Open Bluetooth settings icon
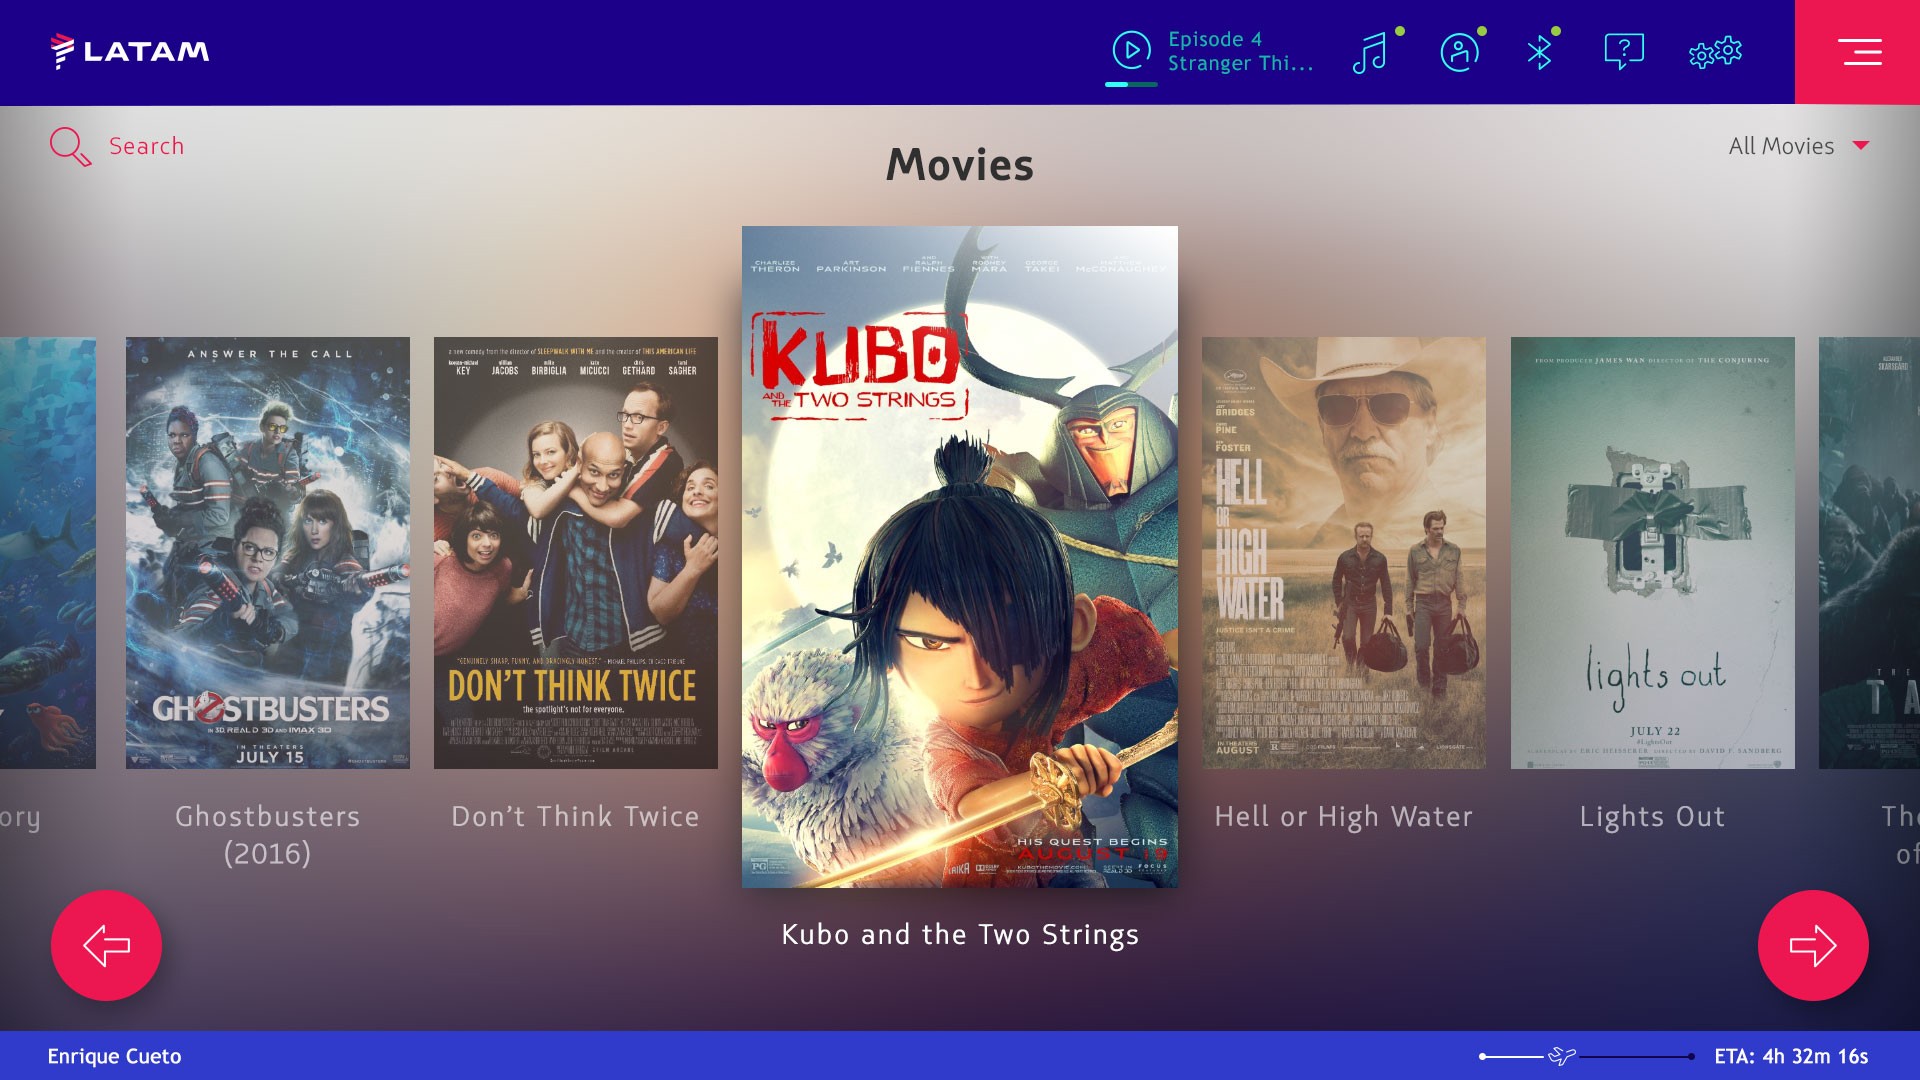 click(x=1539, y=52)
